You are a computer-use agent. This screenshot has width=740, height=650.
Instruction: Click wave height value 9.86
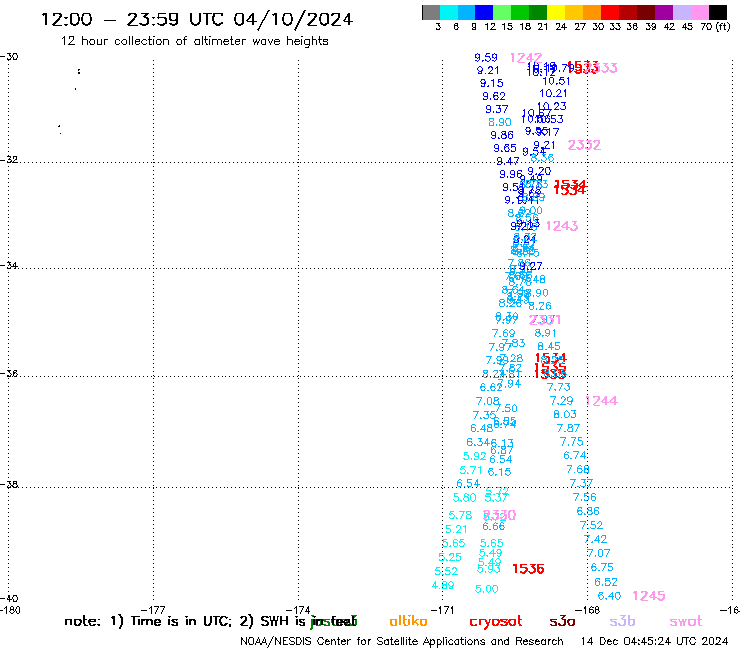coord(502,135)
